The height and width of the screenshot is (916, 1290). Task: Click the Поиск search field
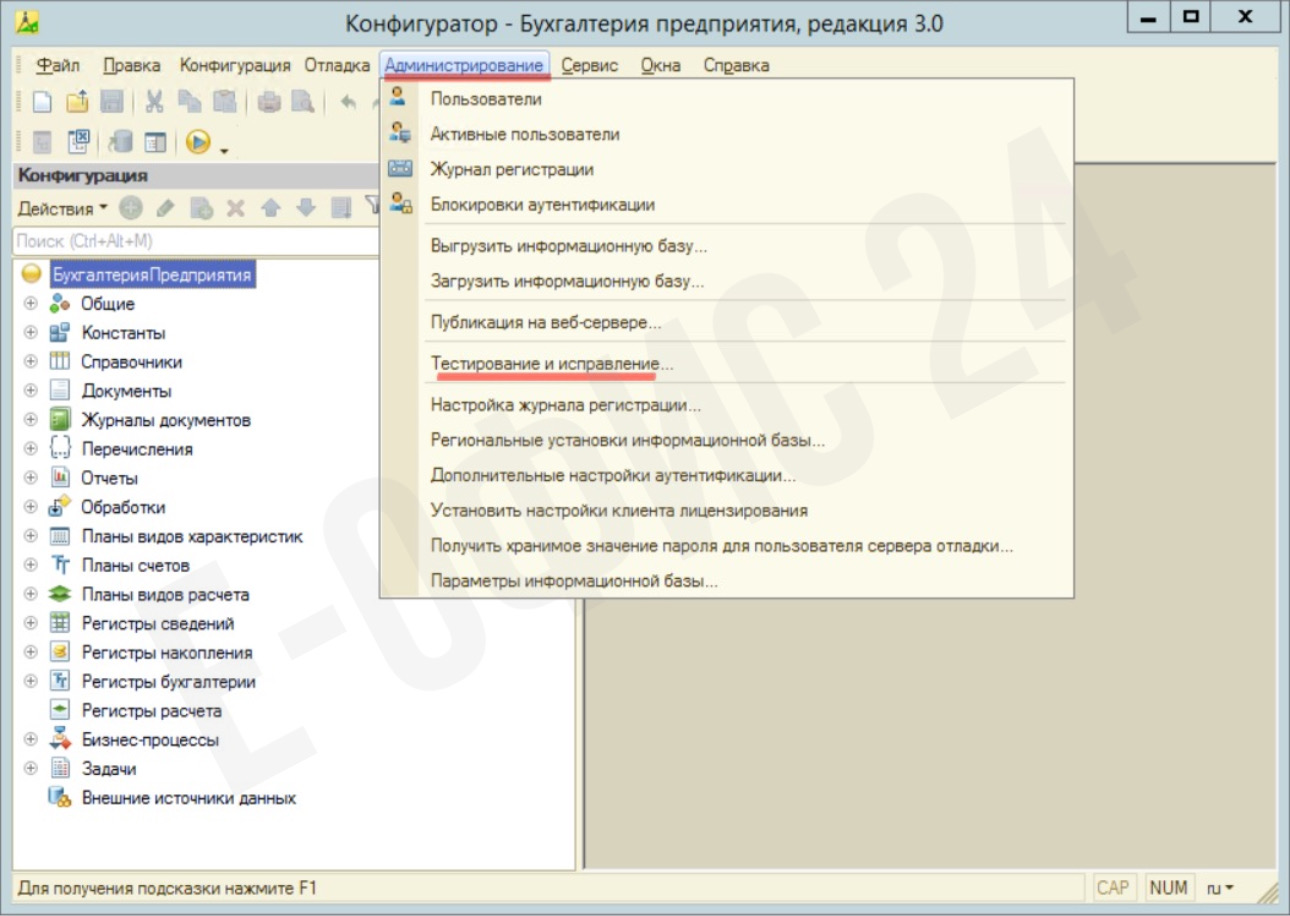pos(195,241)
